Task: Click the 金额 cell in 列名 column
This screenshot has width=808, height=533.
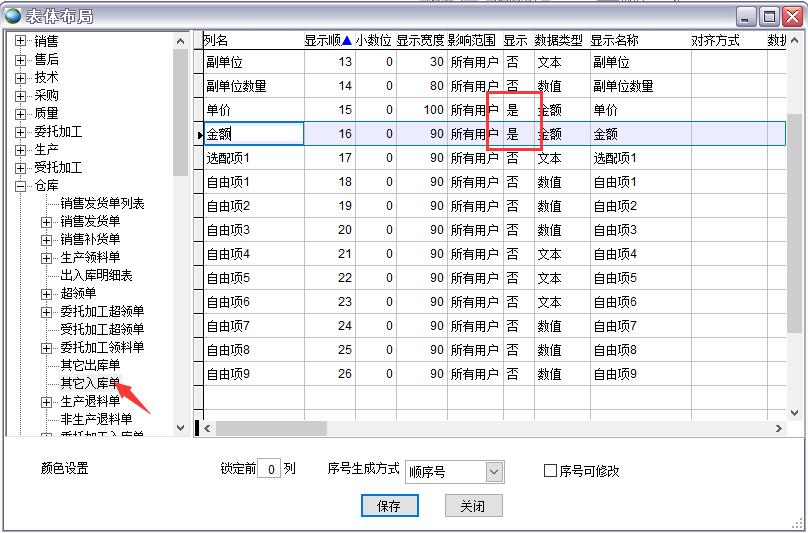Action: tap(253, 134)
